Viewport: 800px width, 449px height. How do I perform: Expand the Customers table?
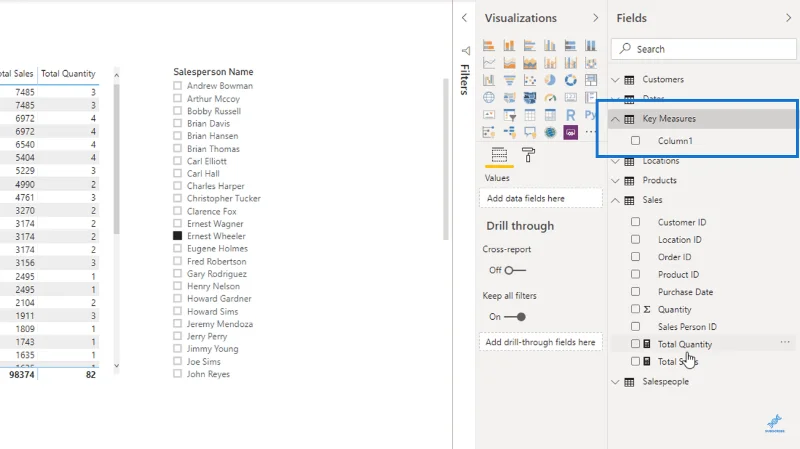pos(615,80)
